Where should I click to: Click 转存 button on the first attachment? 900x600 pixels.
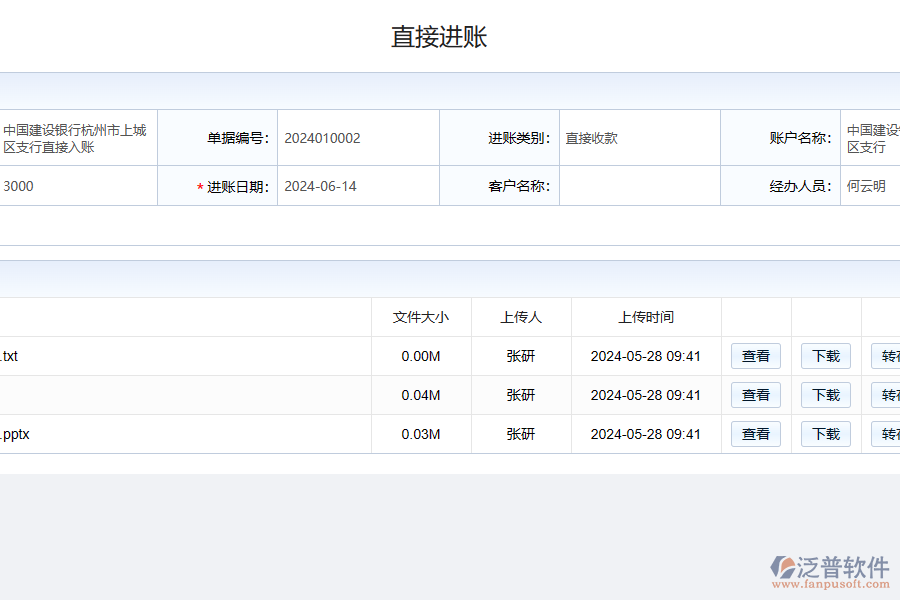[x=887, y=356]
